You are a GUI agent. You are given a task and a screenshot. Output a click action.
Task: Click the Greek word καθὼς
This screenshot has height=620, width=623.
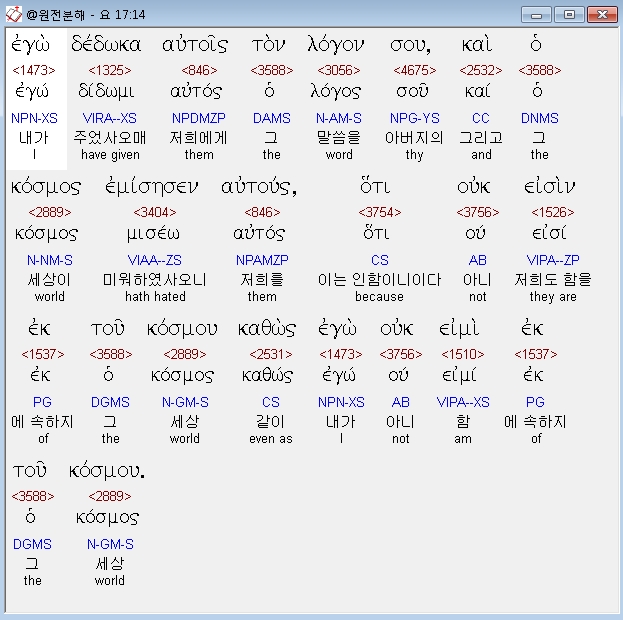(x=267, y=329)
